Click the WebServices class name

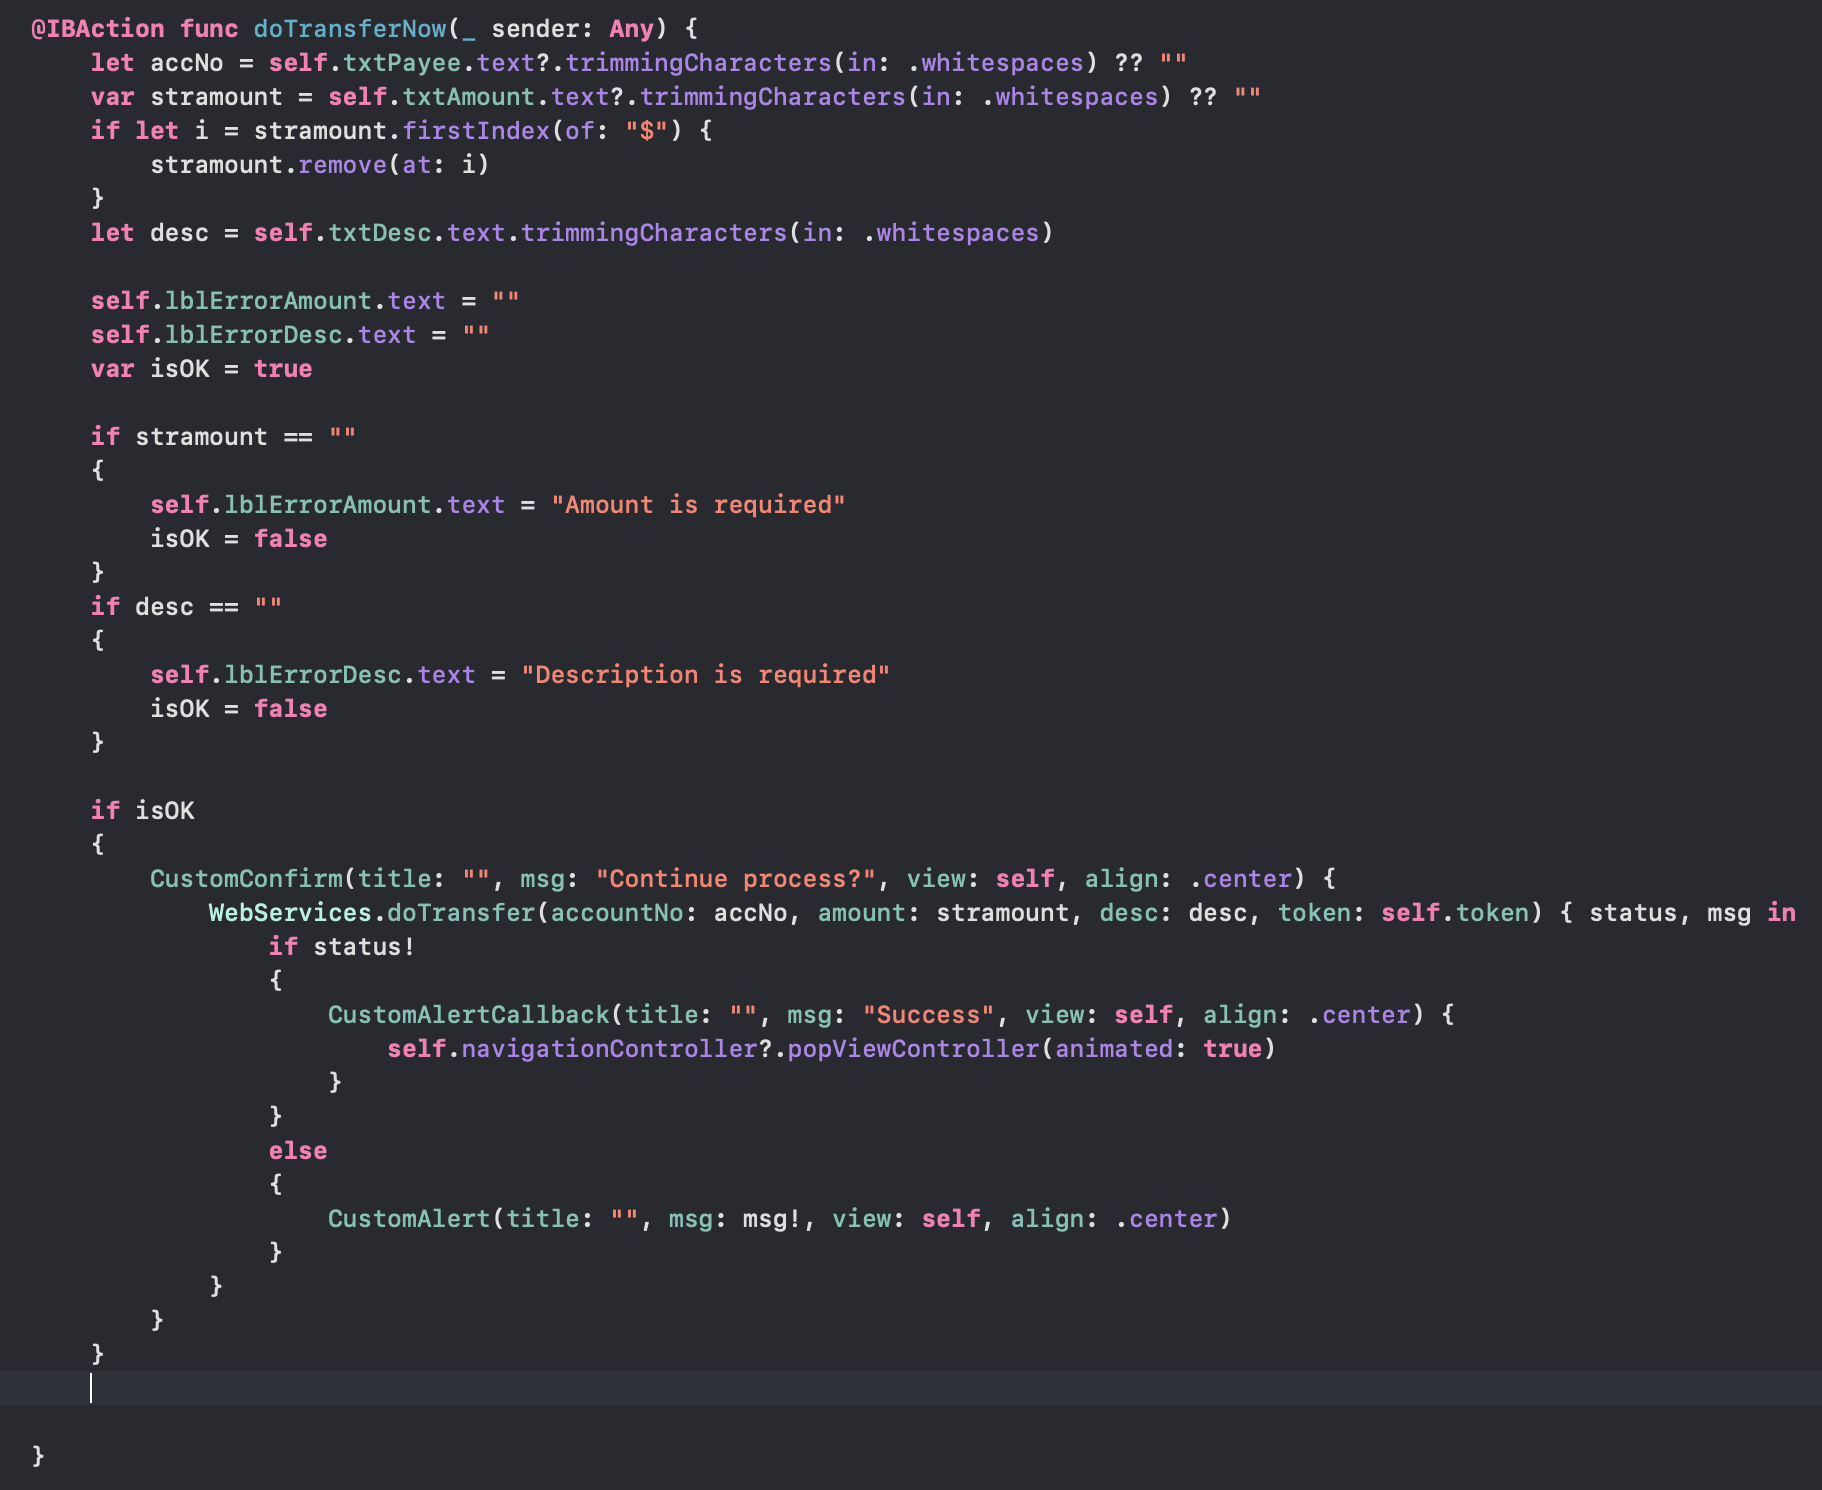290,913
